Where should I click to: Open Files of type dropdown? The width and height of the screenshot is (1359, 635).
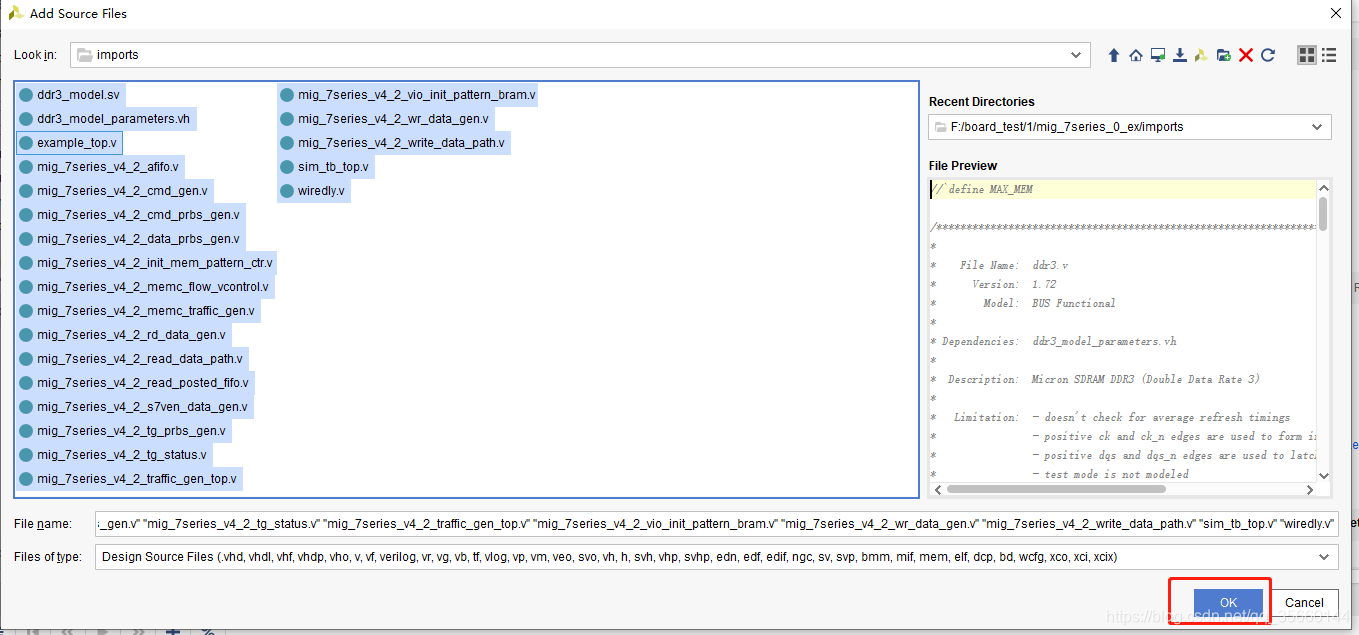tap(1325, 557)
